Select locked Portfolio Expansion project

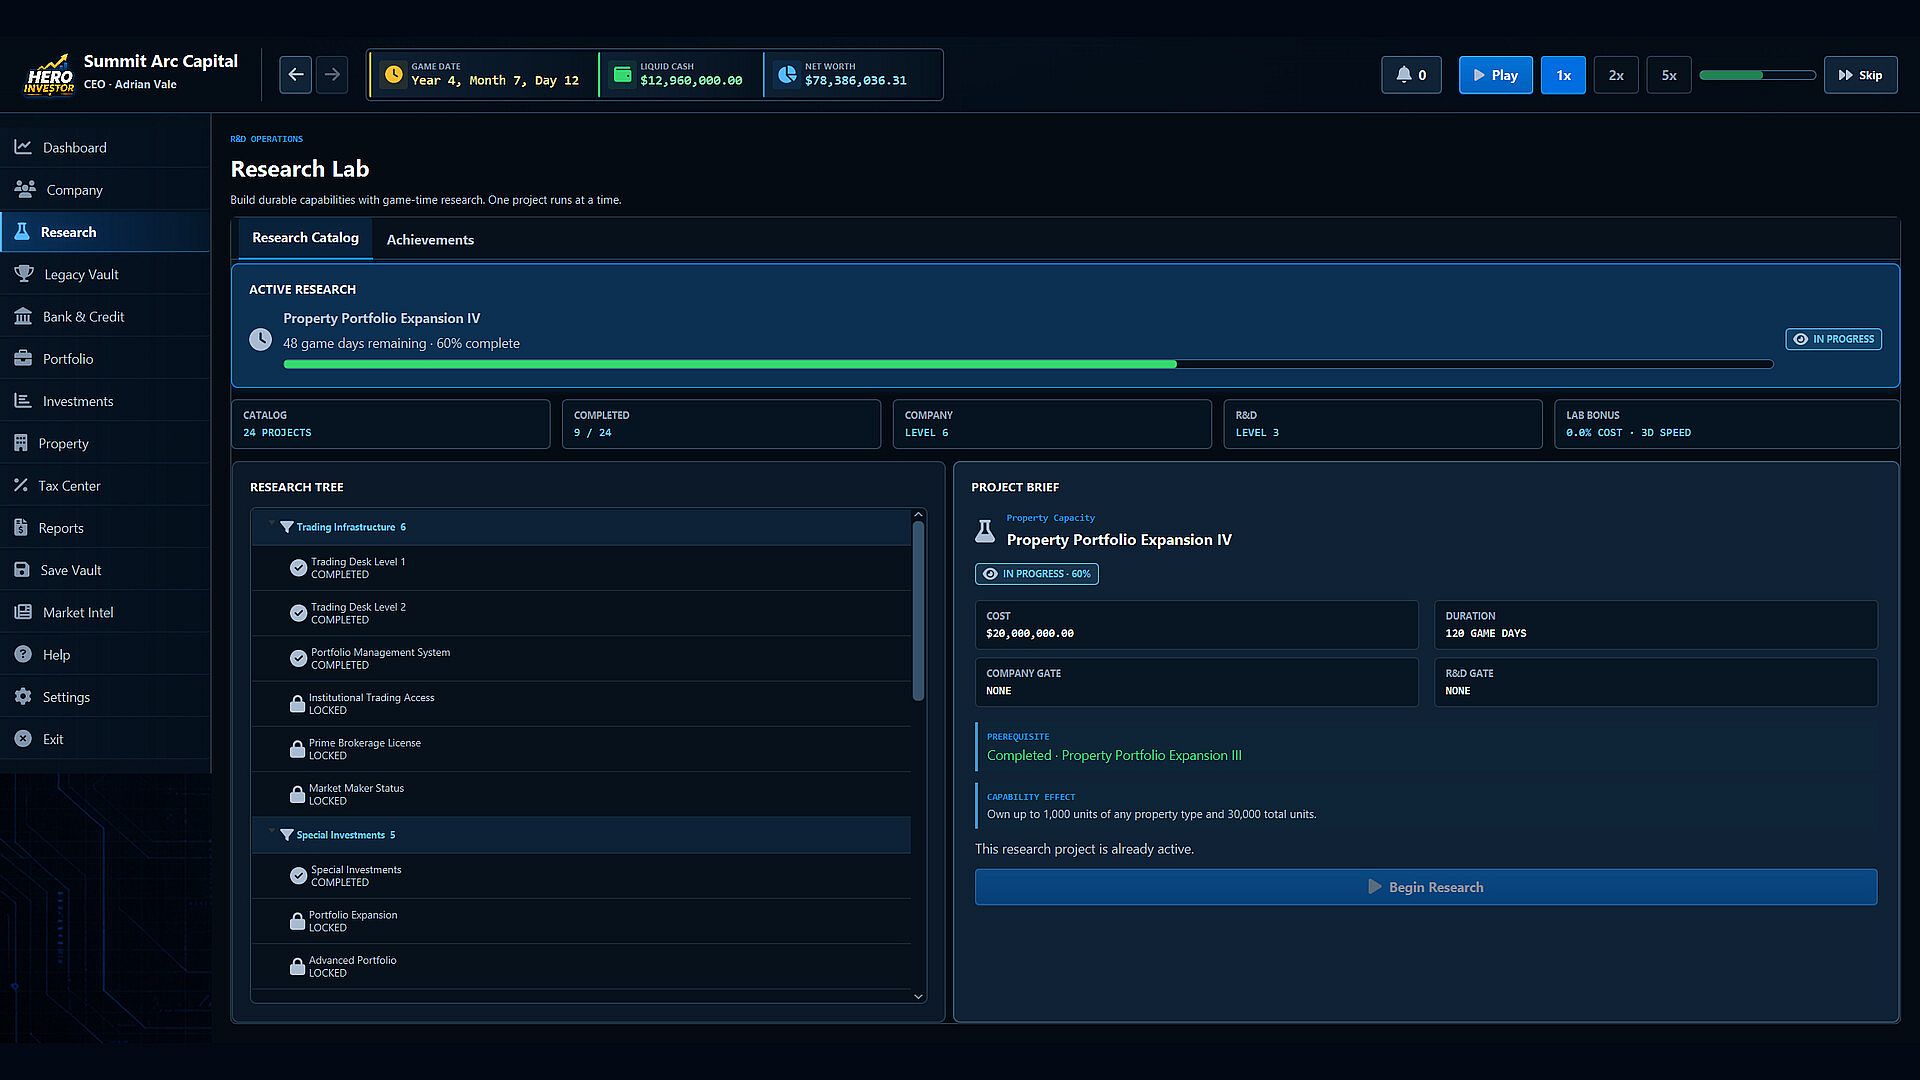click(581, 921)
